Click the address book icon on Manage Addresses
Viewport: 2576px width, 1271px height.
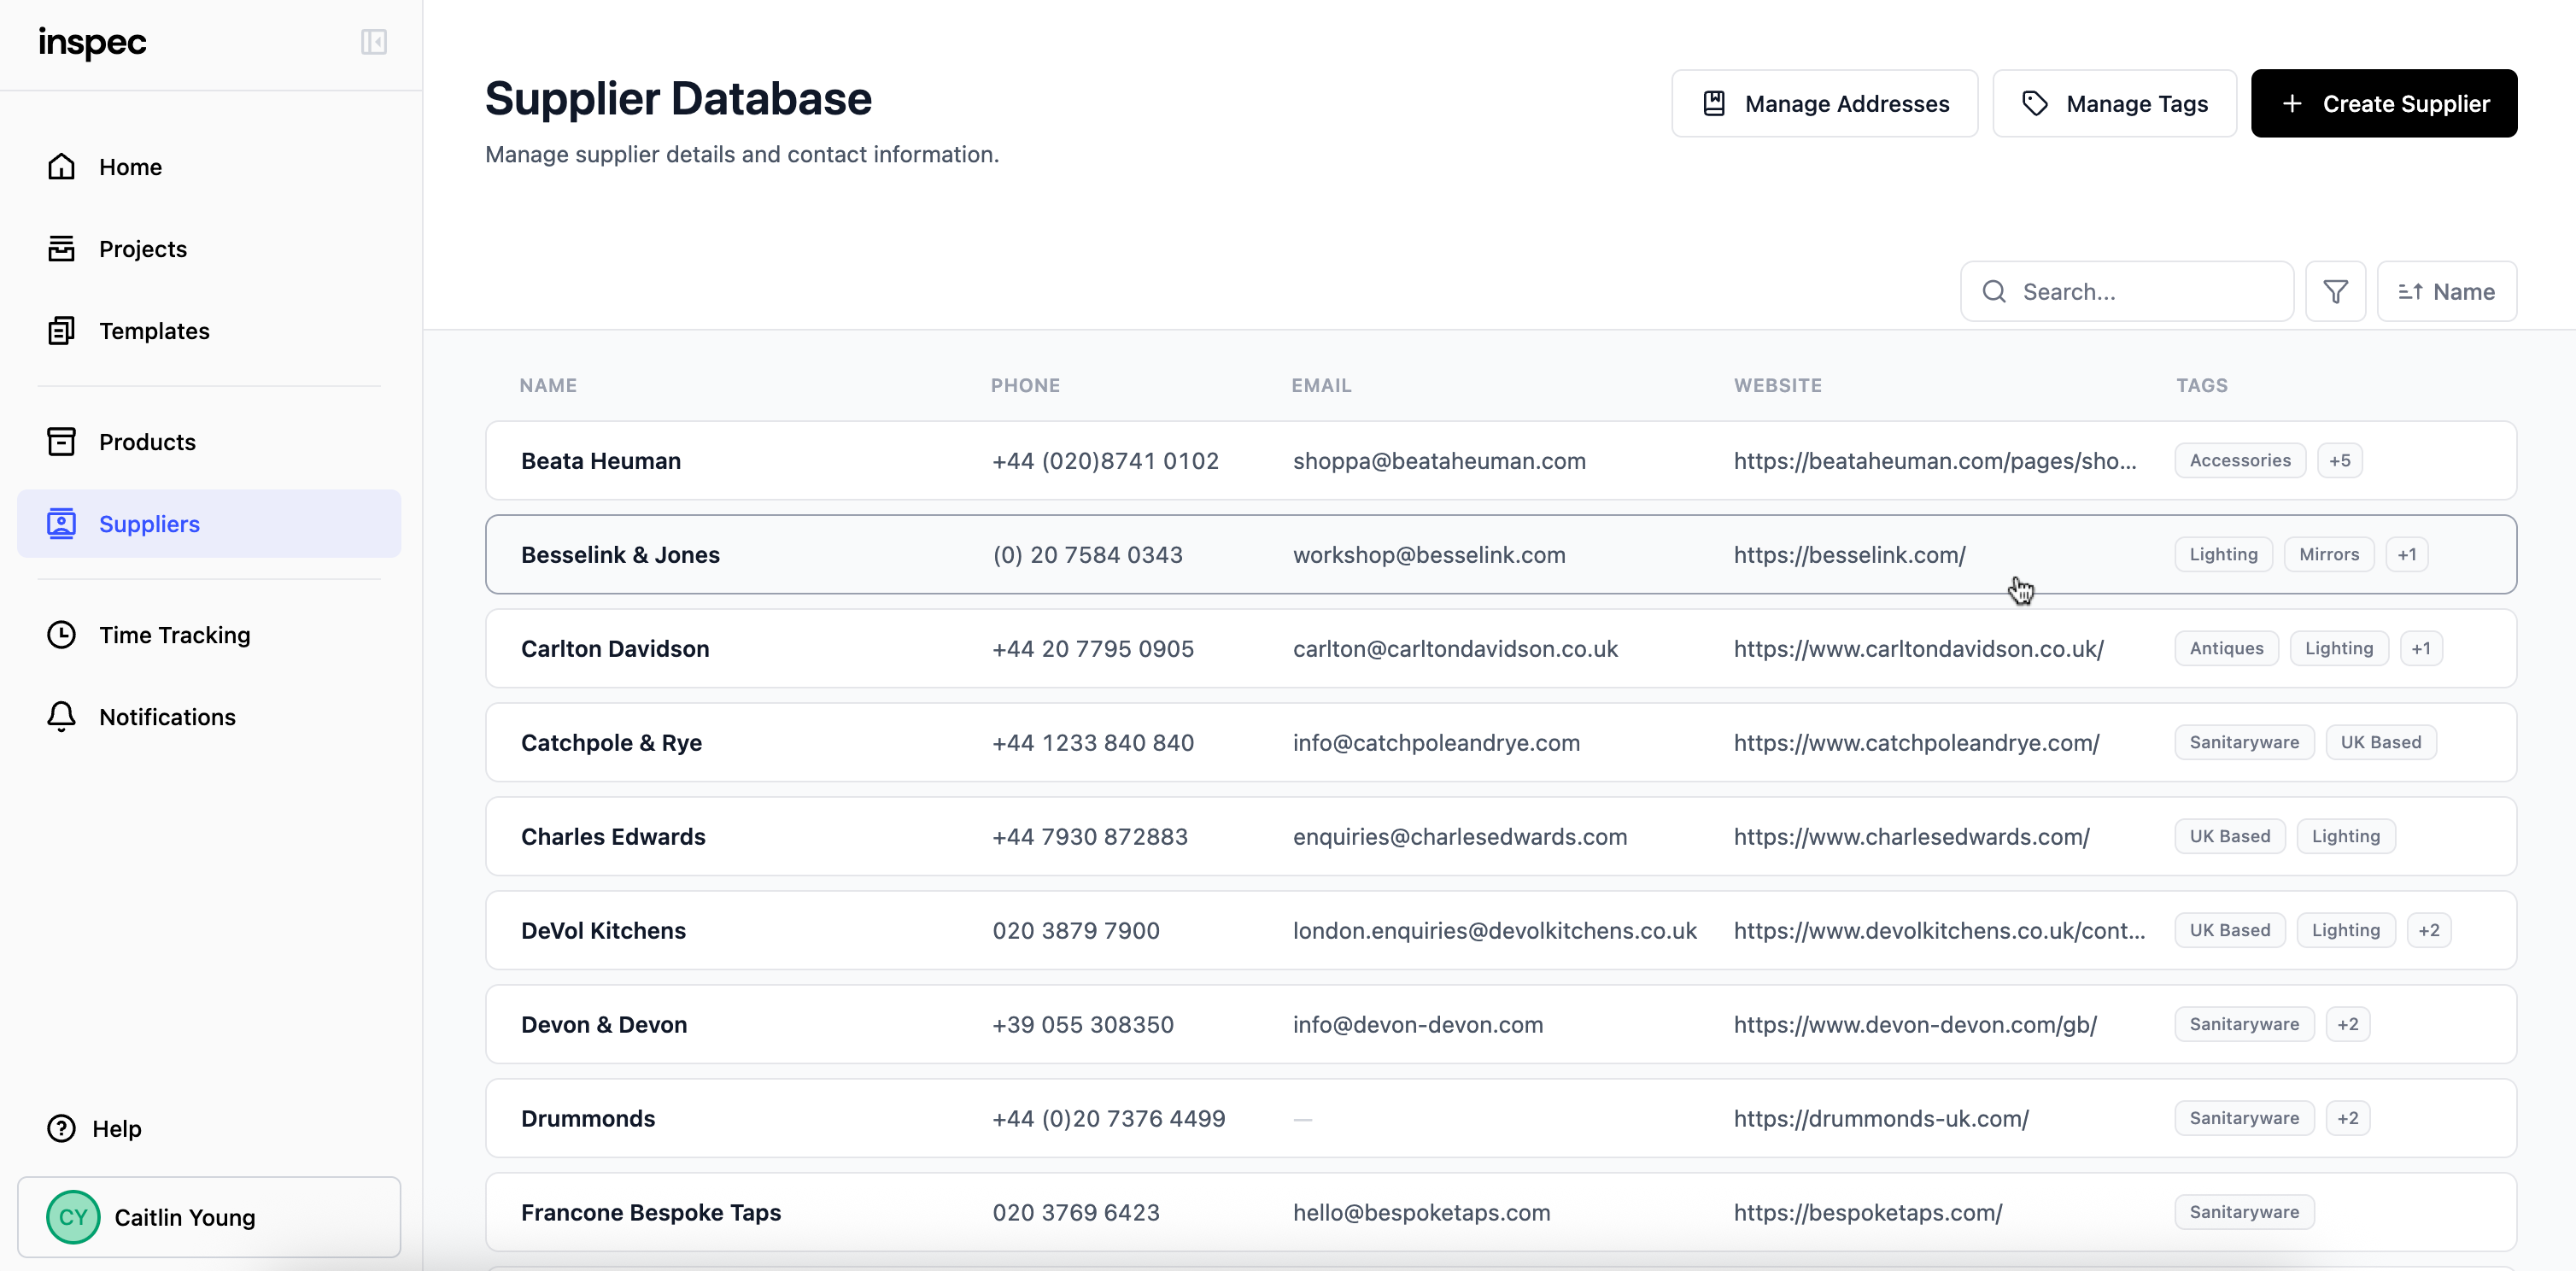(1714, 103)
